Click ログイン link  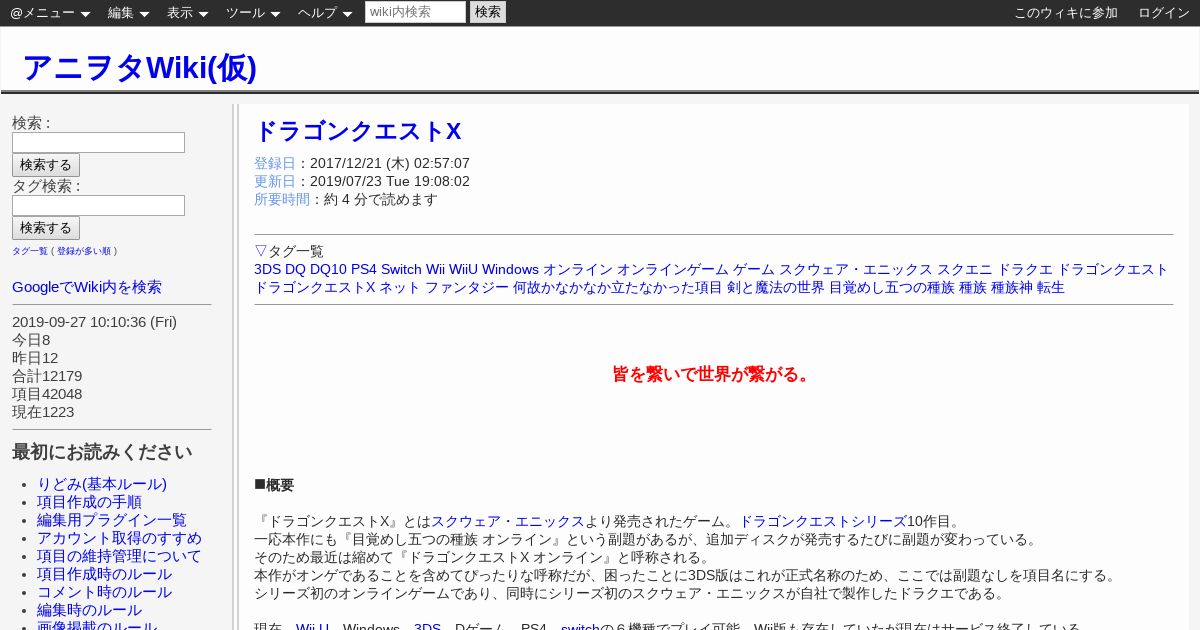1164,13
